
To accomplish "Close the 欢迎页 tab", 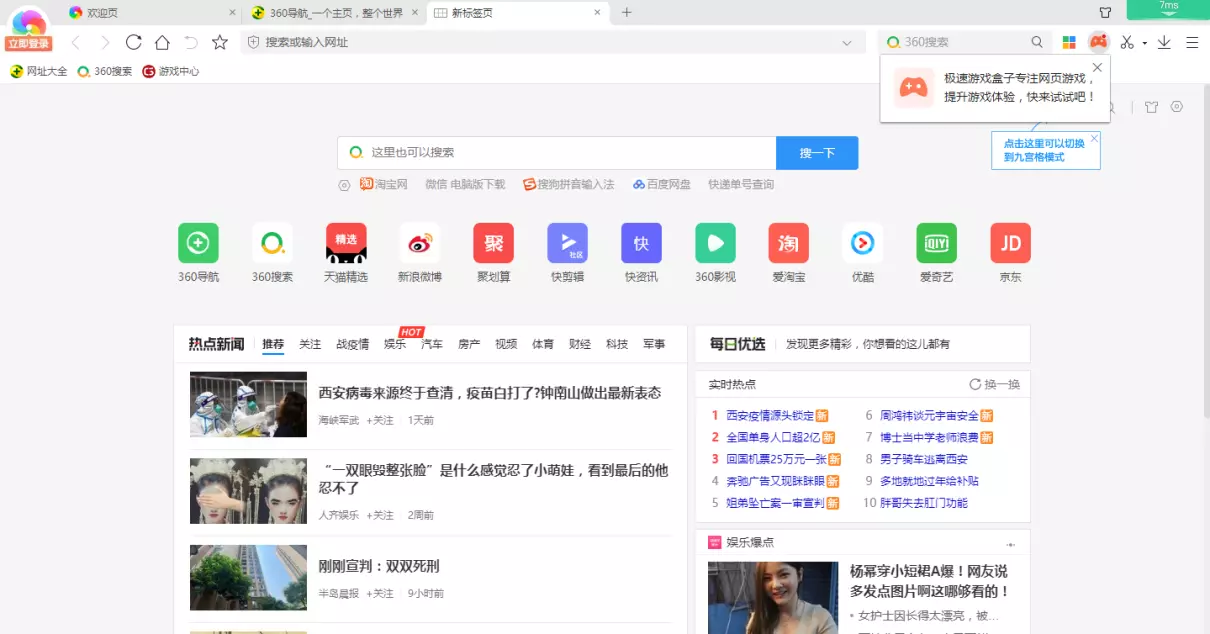I will coord(233,13).
